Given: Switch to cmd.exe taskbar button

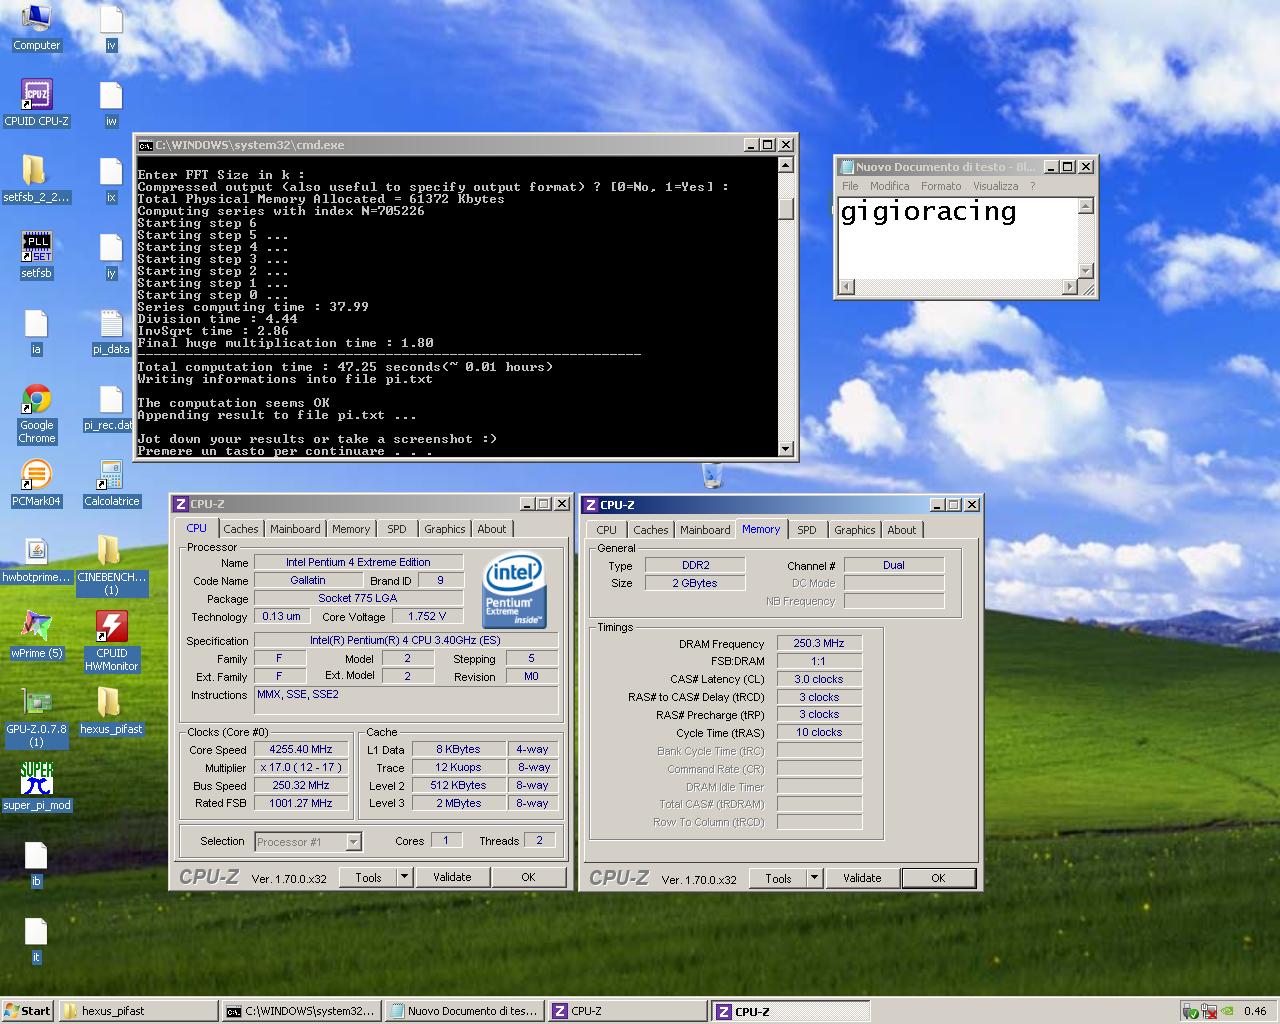Looking at the screenshot, I should [302, 1011].
